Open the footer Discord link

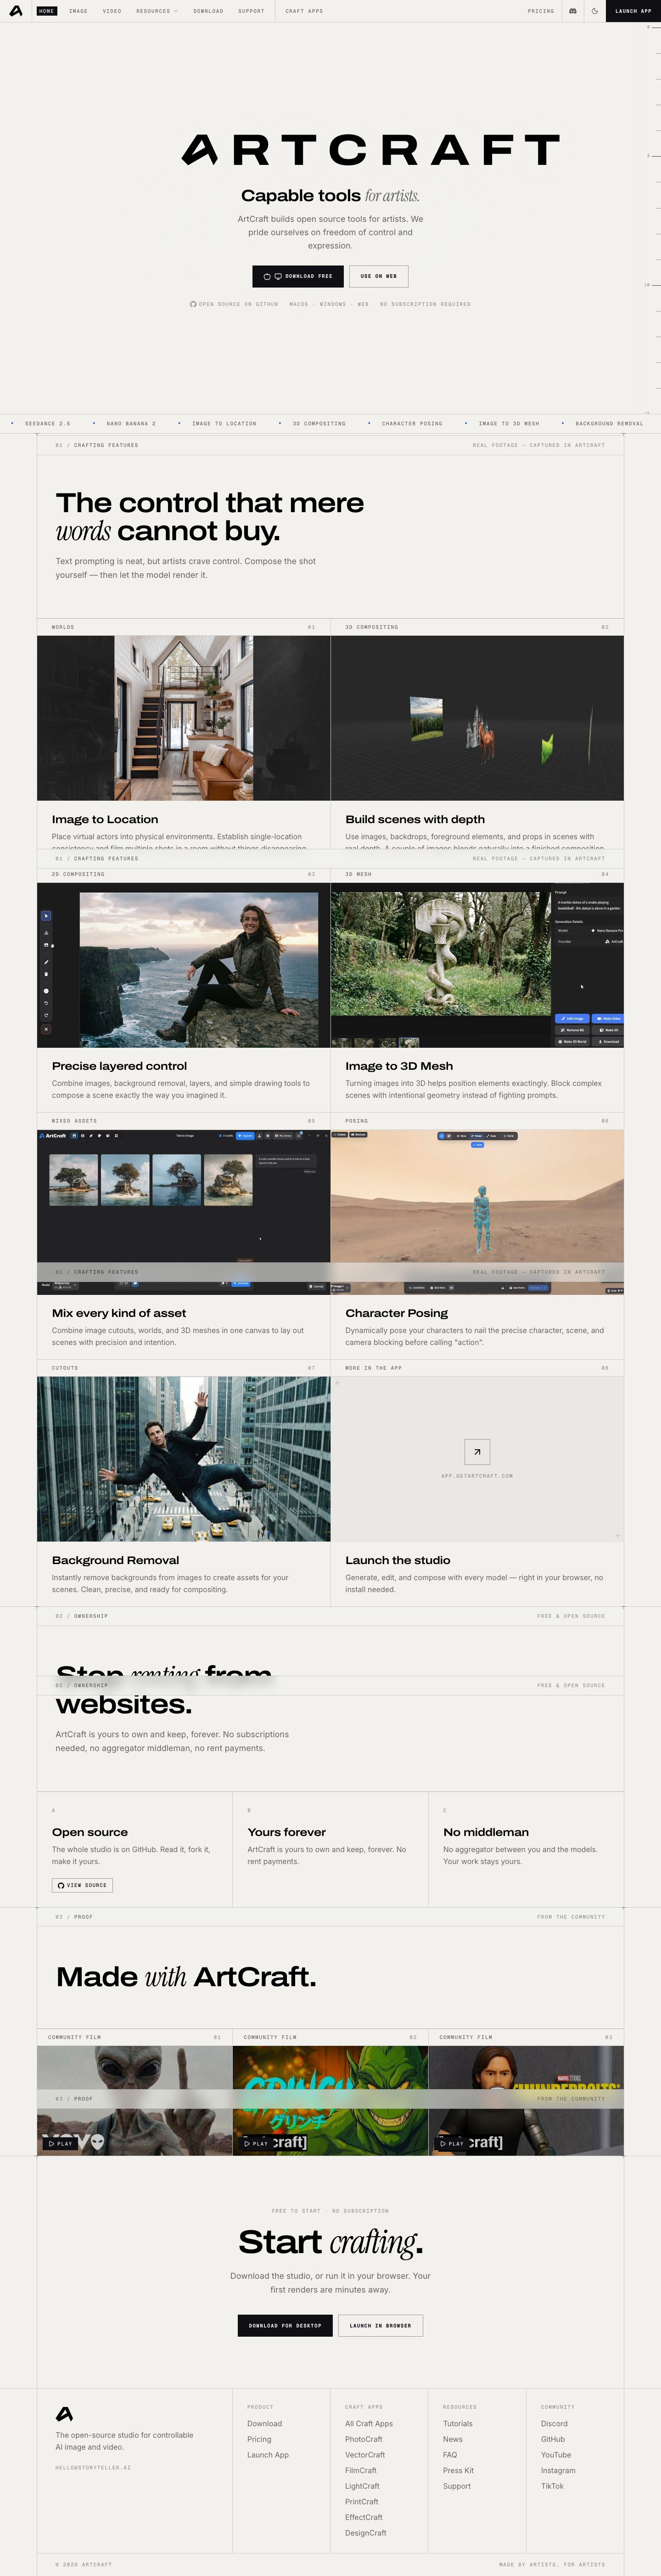coord(554,2423)
